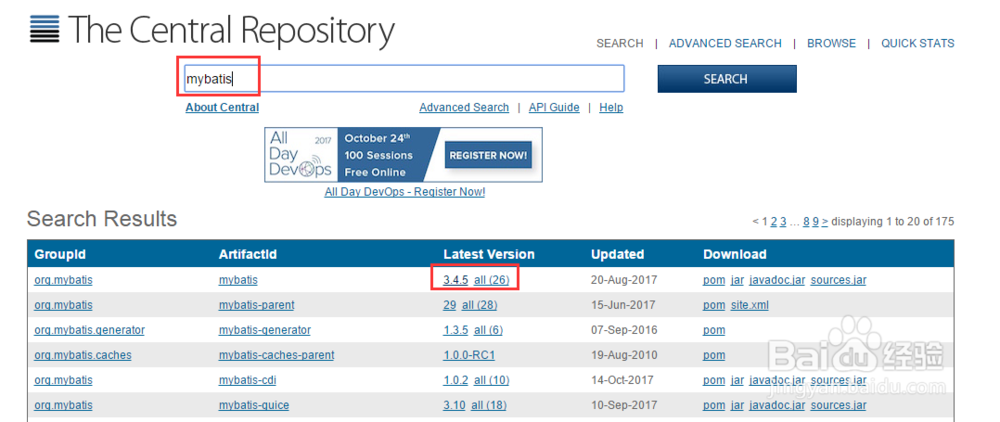Click the All Day DevOps banner image
This screenshot has width=1000, height=422.
pyautogui.click(x=404, y=154)
